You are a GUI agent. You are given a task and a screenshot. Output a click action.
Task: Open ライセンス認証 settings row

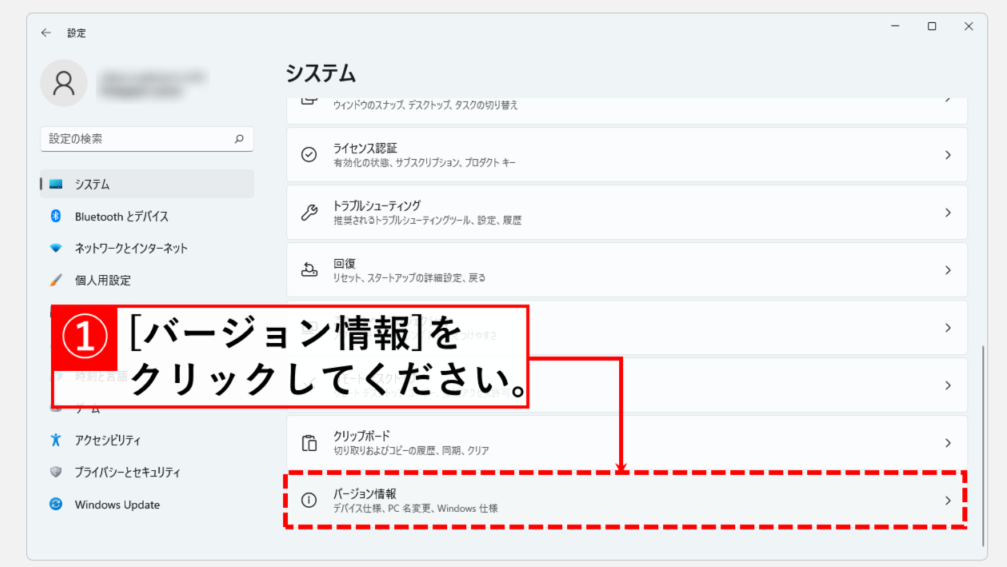(627, 155)
